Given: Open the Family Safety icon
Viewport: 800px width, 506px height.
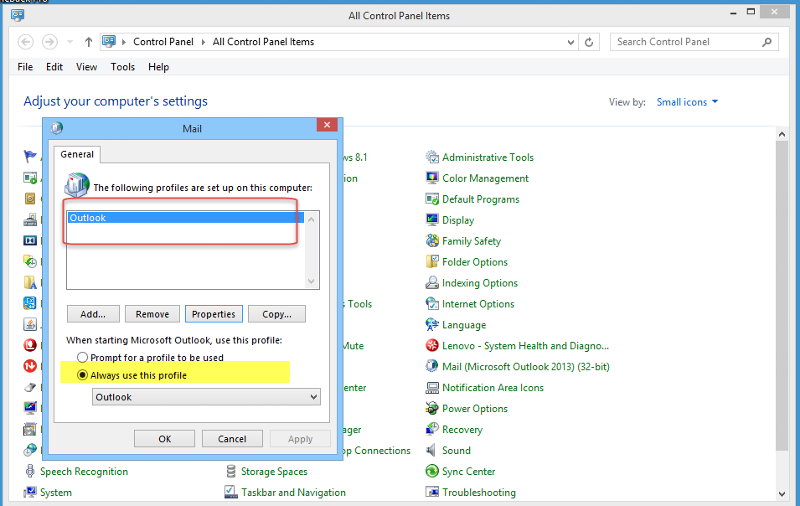Looking at the screenshot, I should click(x=432, y=241).
